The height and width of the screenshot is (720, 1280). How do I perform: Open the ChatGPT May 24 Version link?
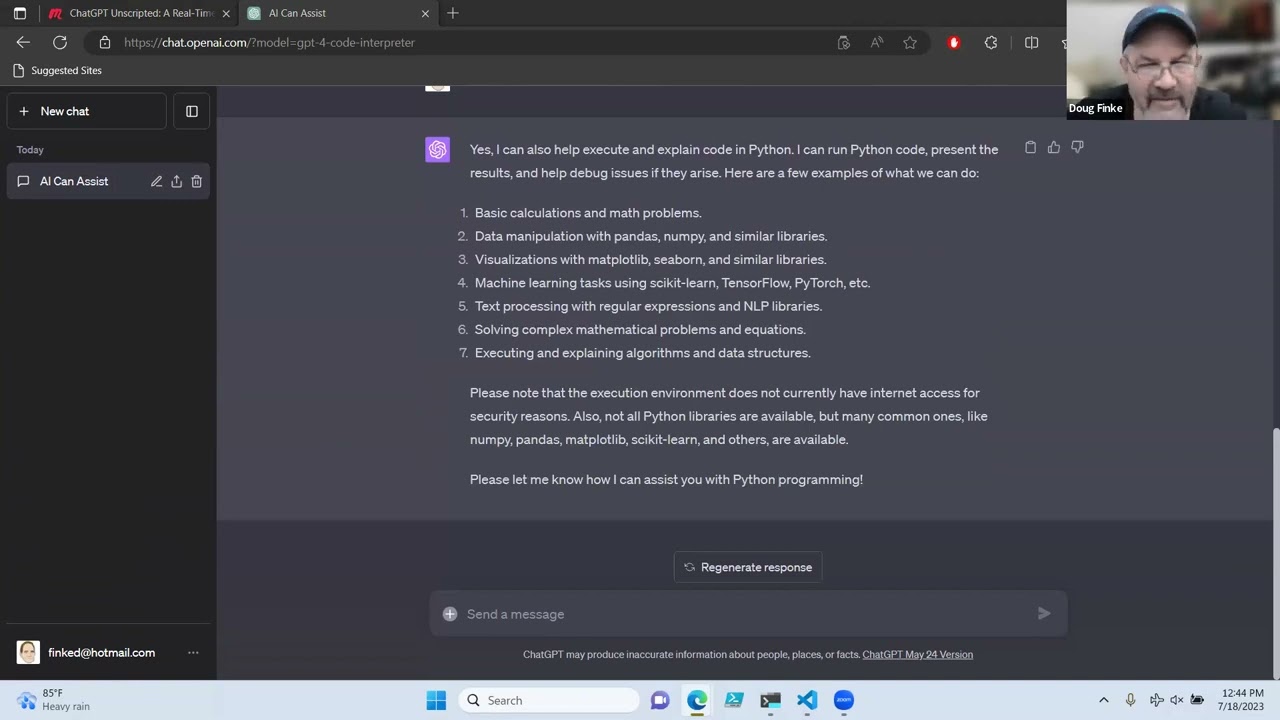click(917, 655)
